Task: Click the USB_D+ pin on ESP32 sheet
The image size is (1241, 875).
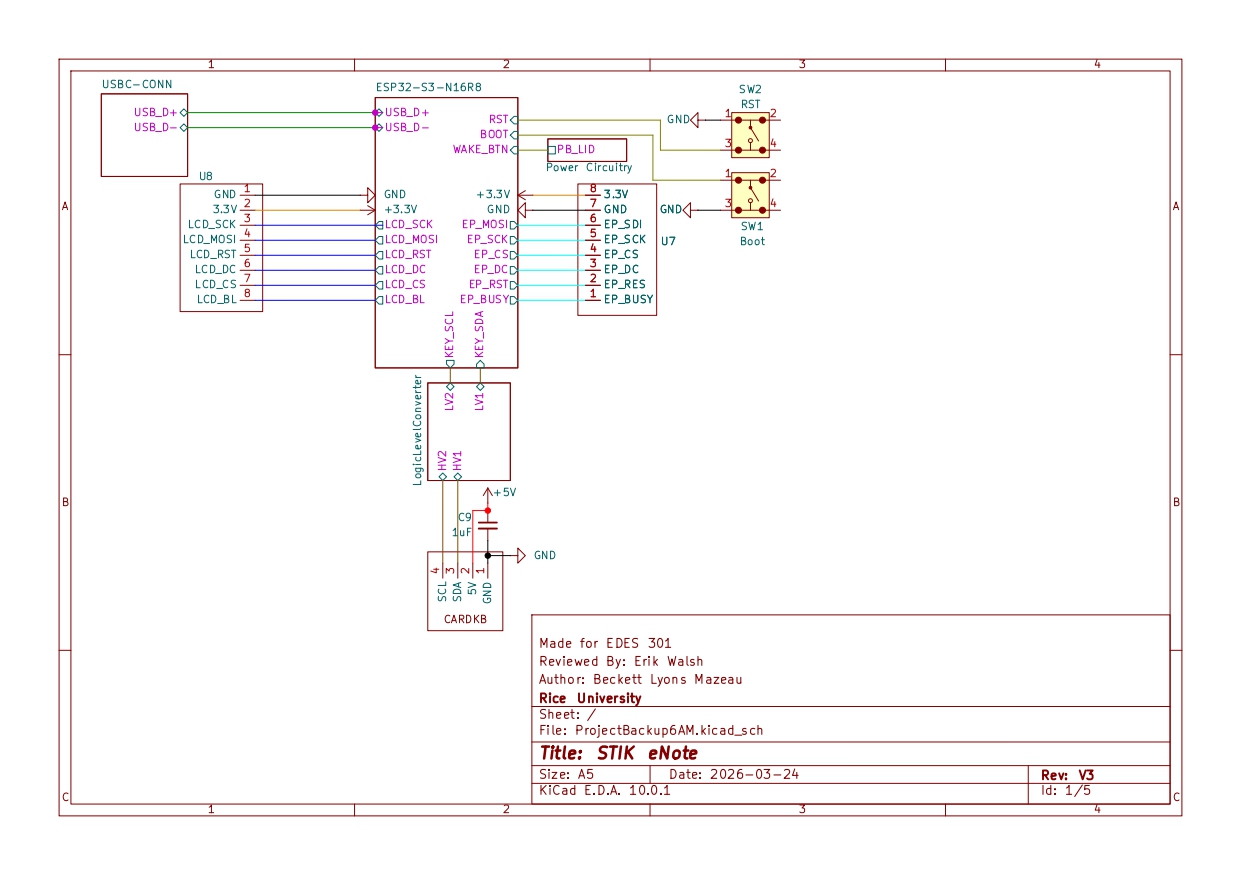Action: [x=407, y=112]
